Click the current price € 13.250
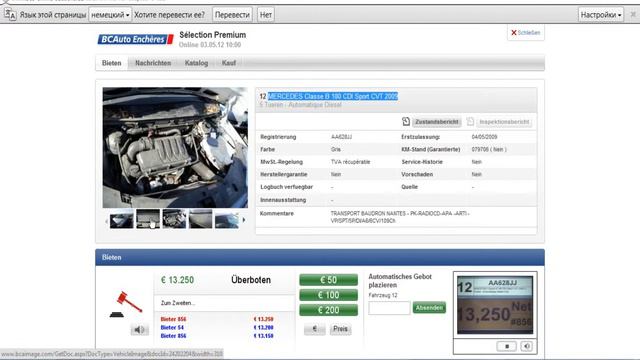640x360 pixels. click(x=178, y=280)
